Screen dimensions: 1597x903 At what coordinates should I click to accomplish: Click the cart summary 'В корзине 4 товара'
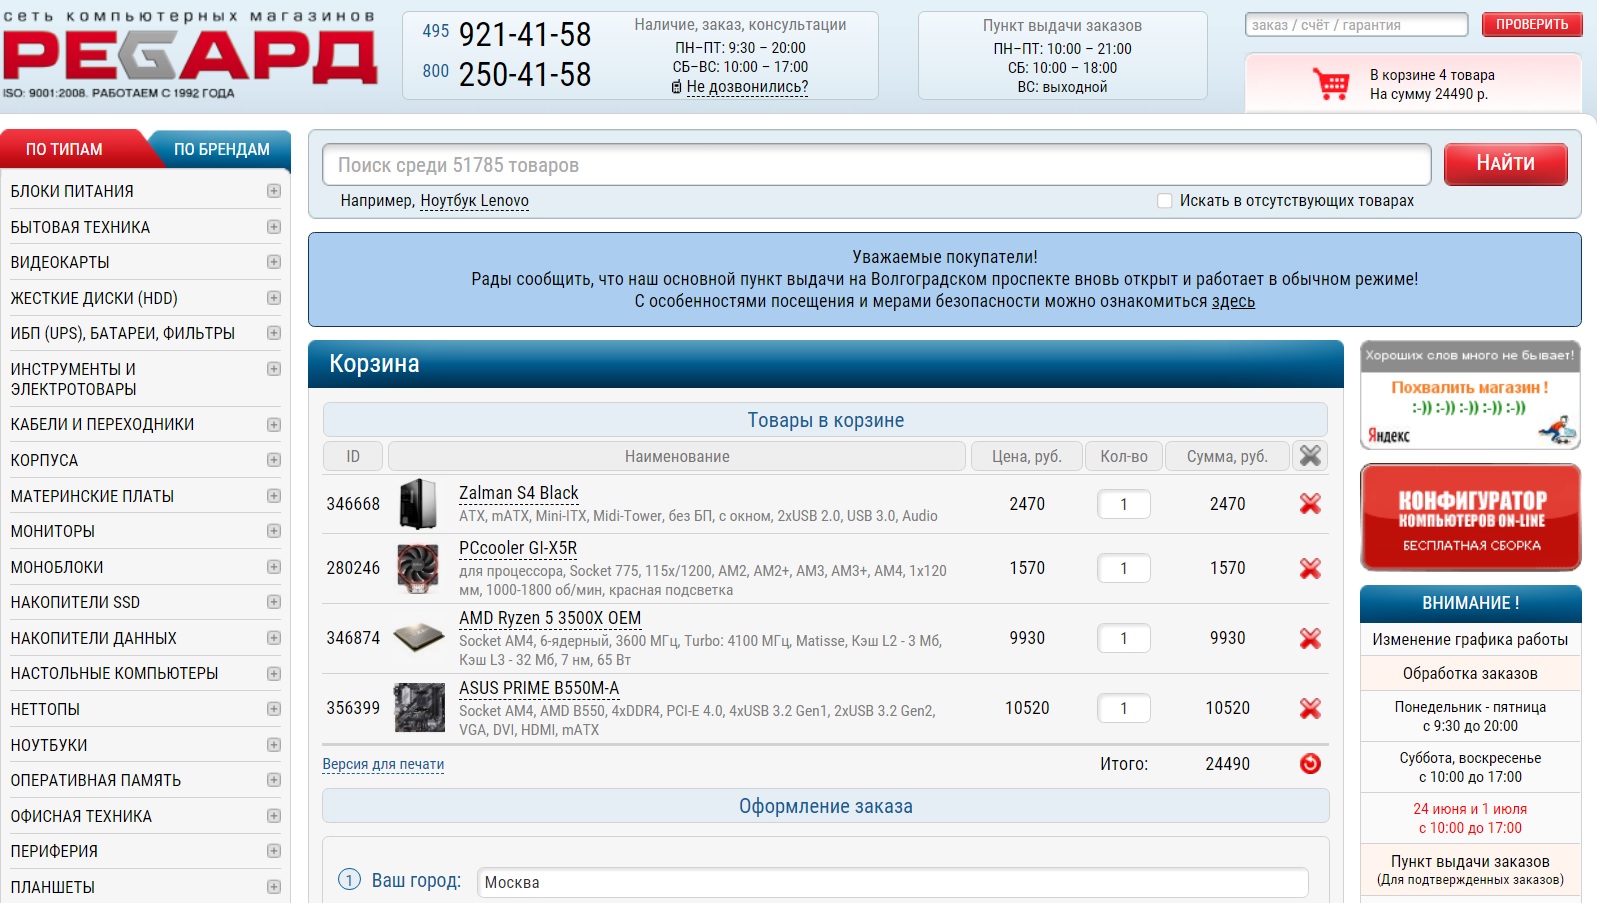tap(1432, 75)
